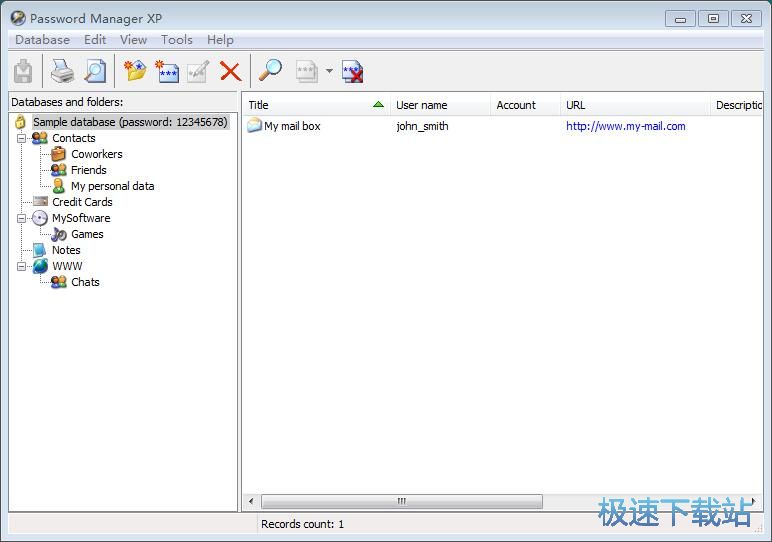The image size is (772, 542).
Task: Click the Databases and folders: heading
Action: point(67,102)
